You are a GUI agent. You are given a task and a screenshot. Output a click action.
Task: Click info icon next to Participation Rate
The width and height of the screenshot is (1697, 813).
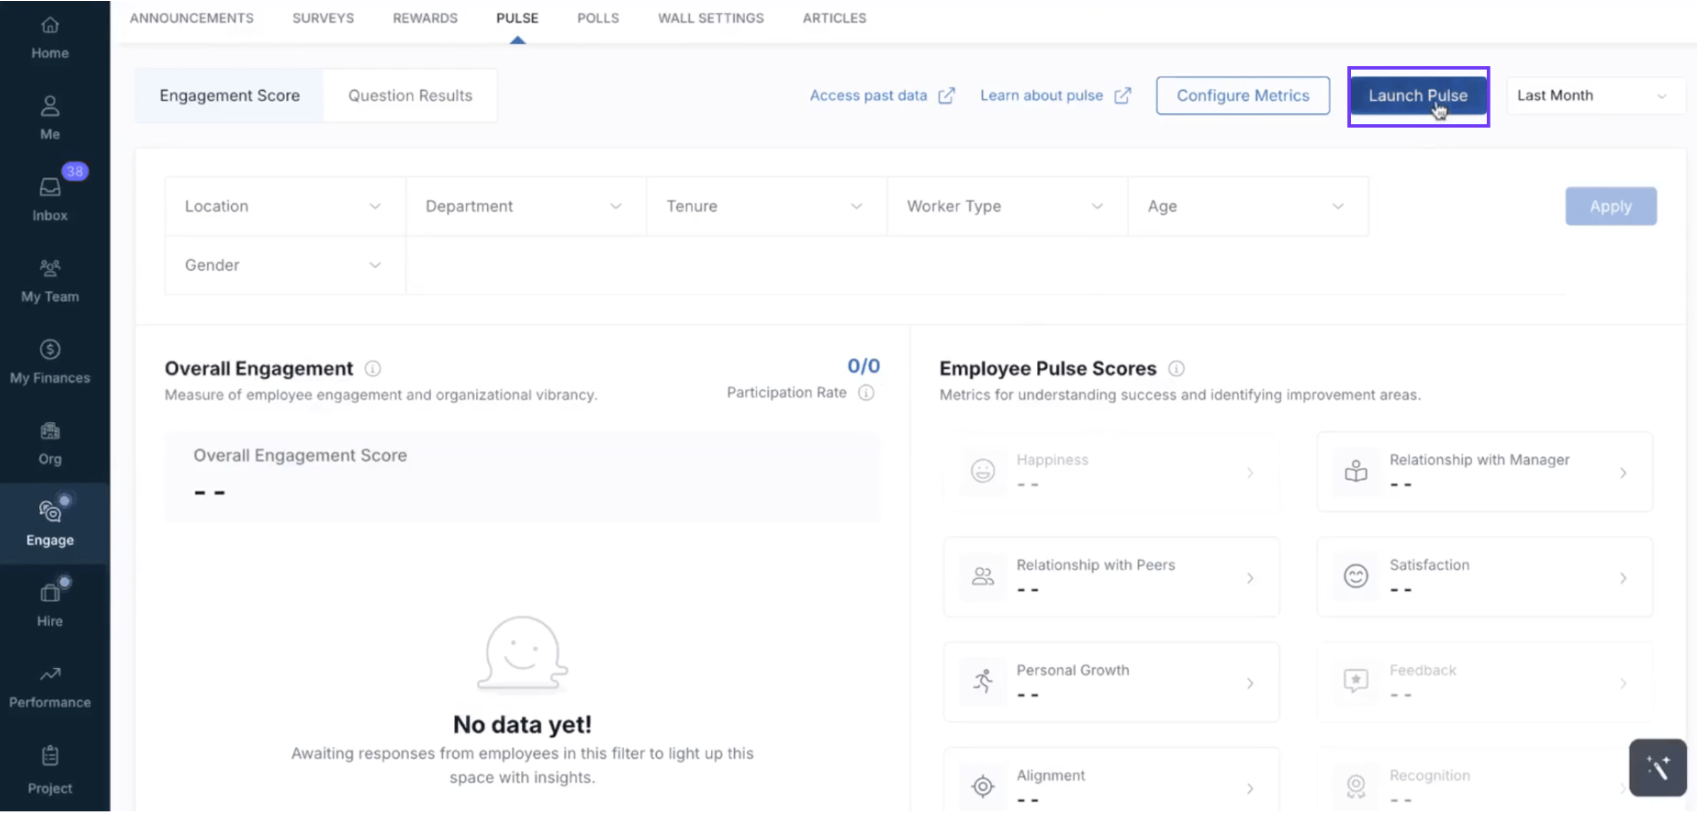[866, 393]
